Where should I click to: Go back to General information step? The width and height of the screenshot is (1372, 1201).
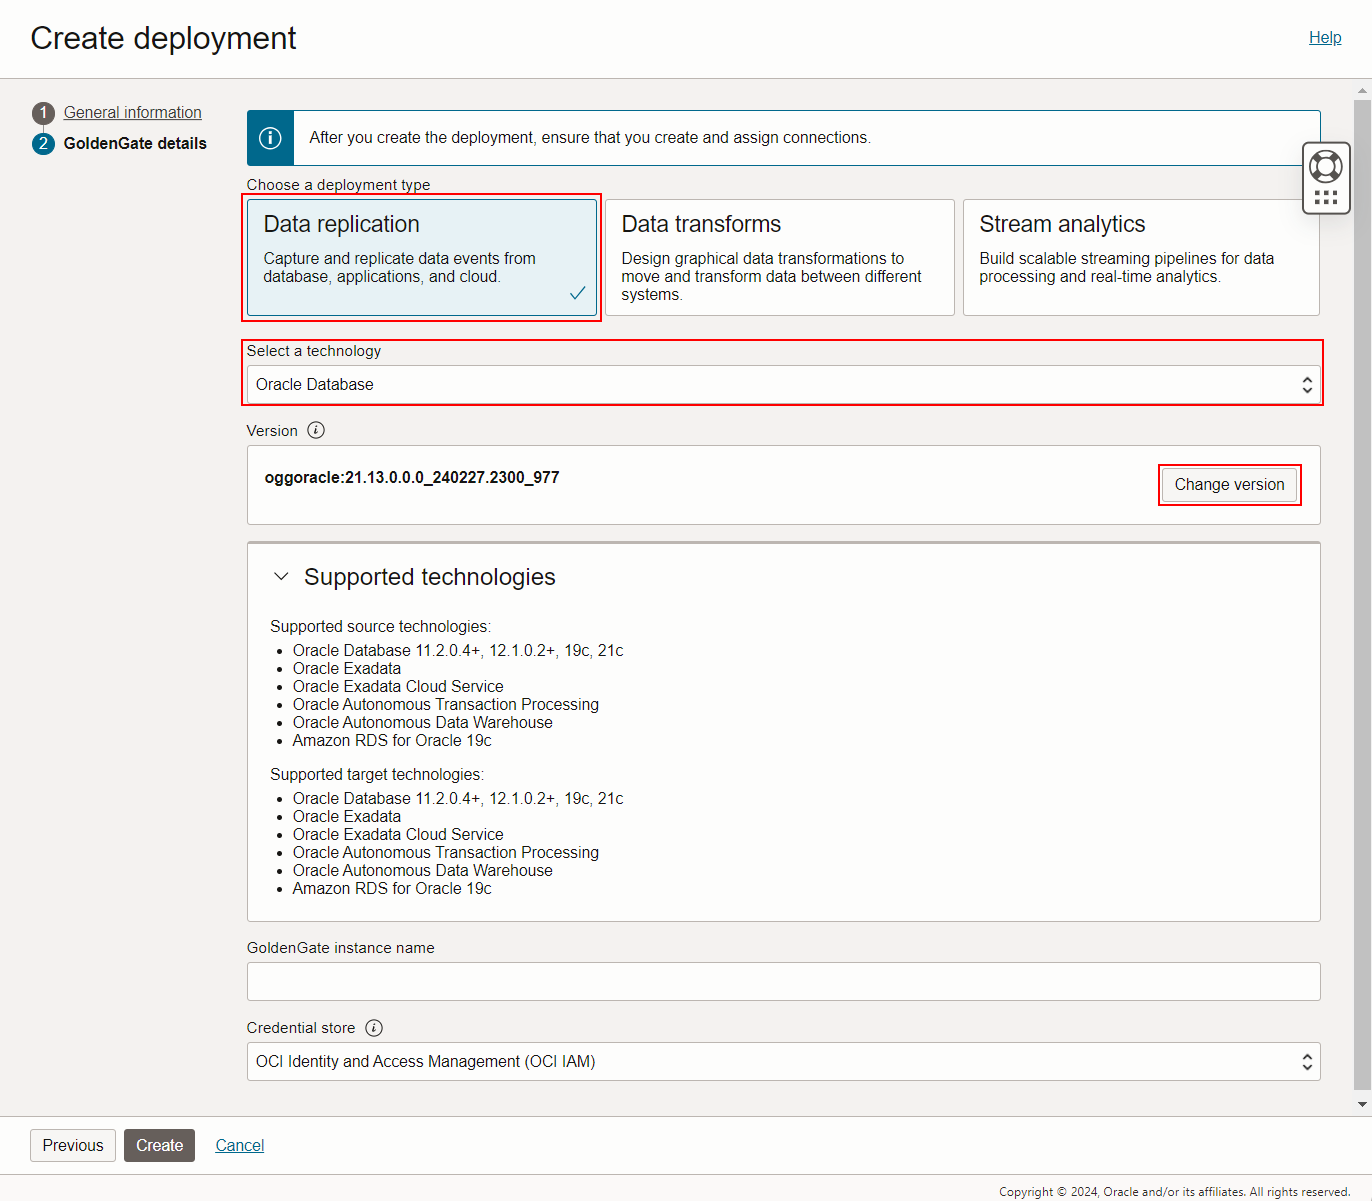pos(131,112)
